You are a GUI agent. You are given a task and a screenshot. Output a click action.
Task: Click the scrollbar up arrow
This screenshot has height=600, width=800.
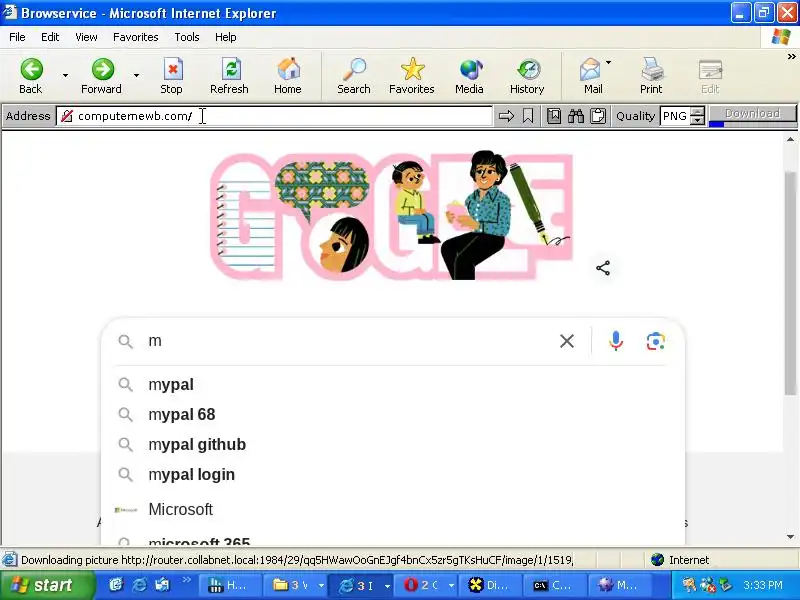coord(791,139)
